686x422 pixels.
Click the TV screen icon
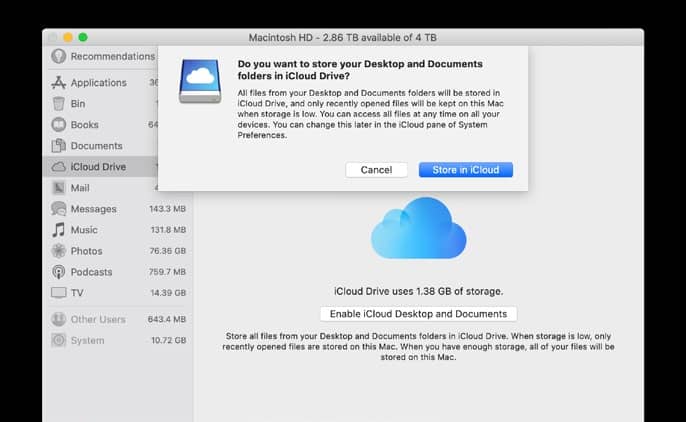(x=59, y=293)
